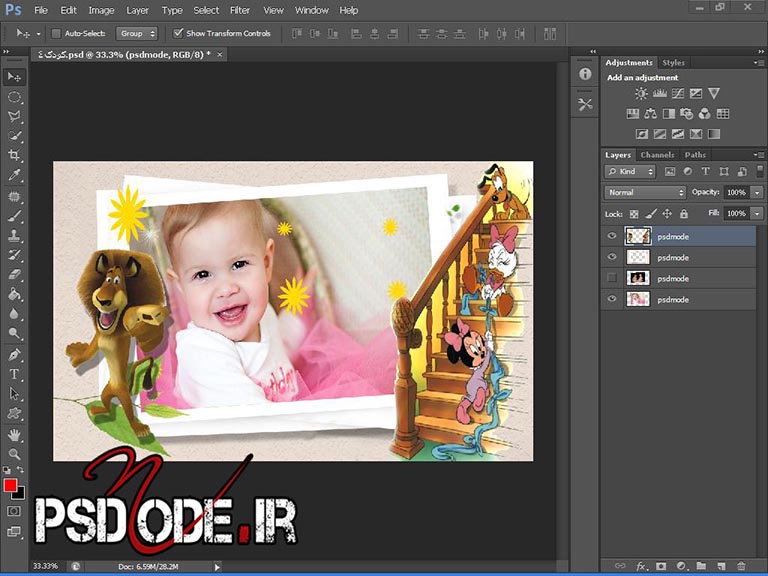Open the Layers panel flyout menu
Screen dimensions: 768x576
[x=759, y=155]
